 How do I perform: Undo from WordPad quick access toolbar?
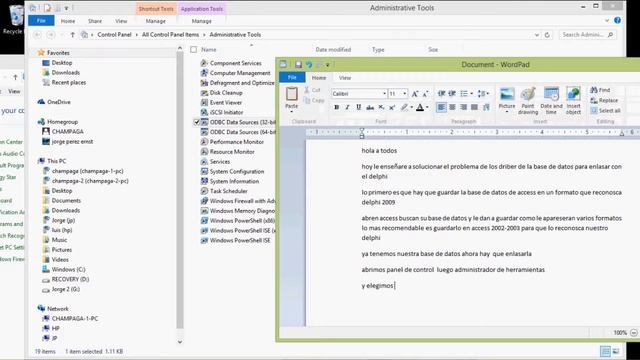pos(309,64)
